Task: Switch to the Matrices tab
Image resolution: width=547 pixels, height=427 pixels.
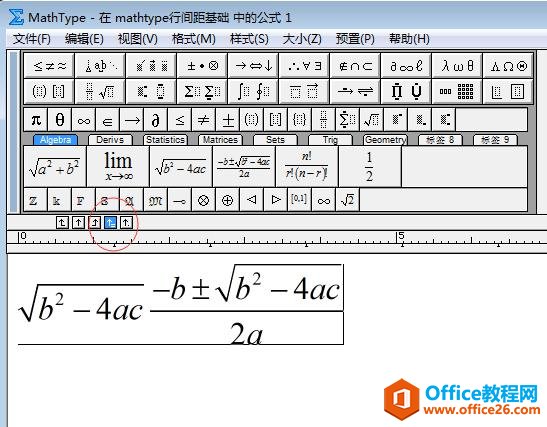Action: (220, 140)
